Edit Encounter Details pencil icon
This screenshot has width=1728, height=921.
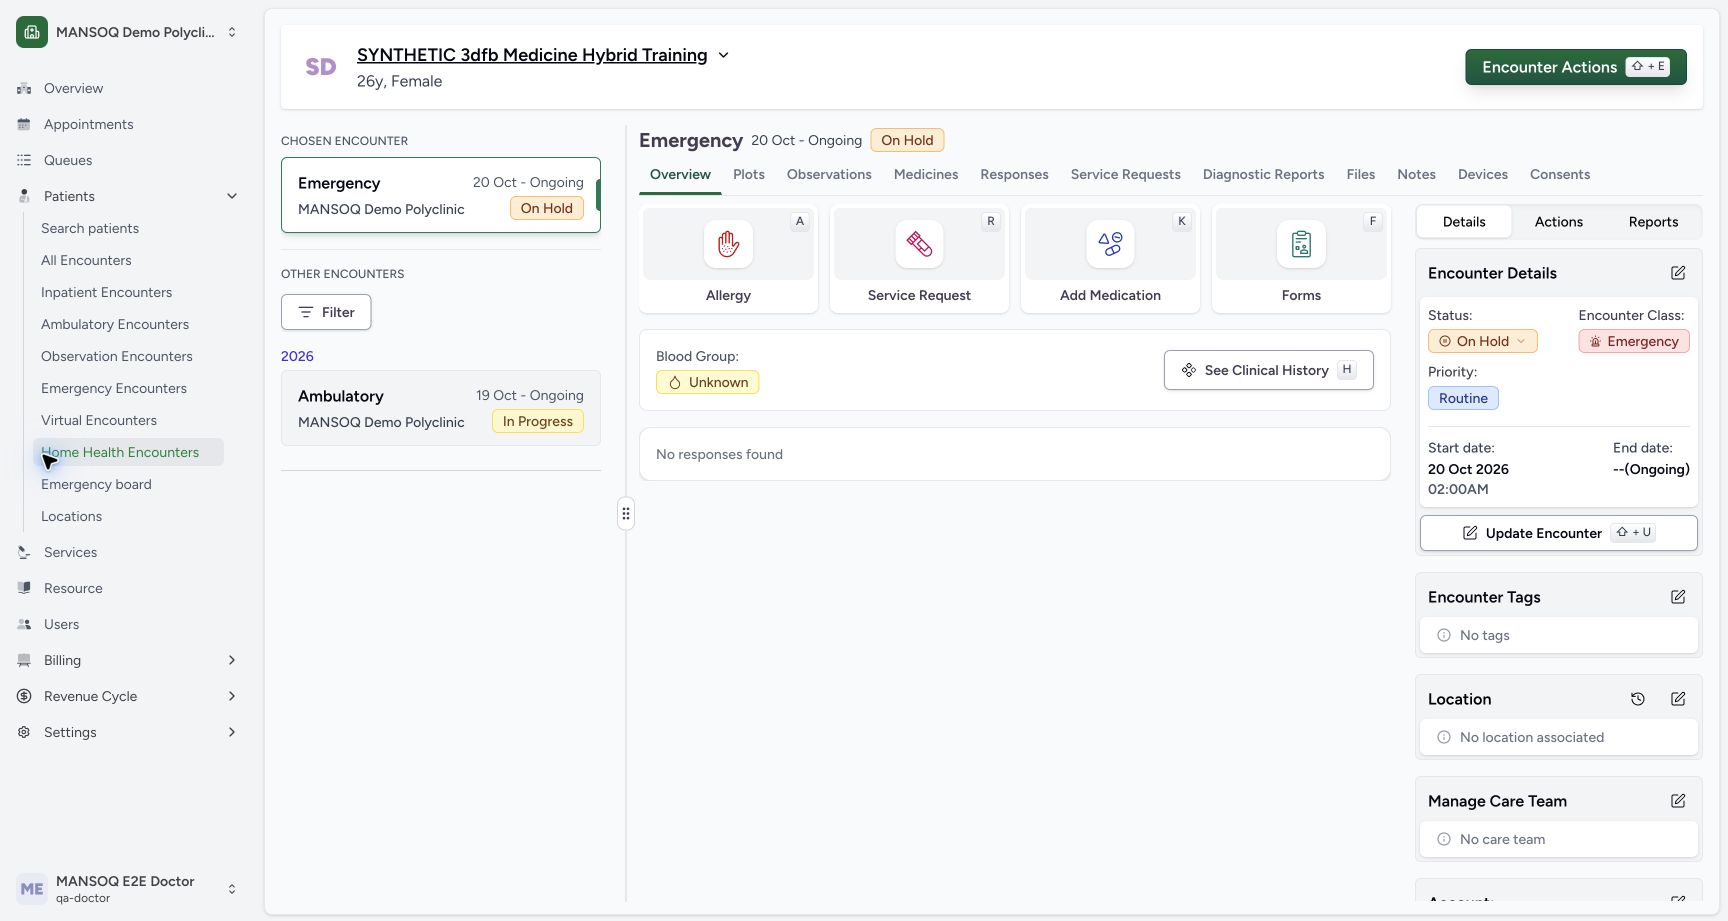1678,273
